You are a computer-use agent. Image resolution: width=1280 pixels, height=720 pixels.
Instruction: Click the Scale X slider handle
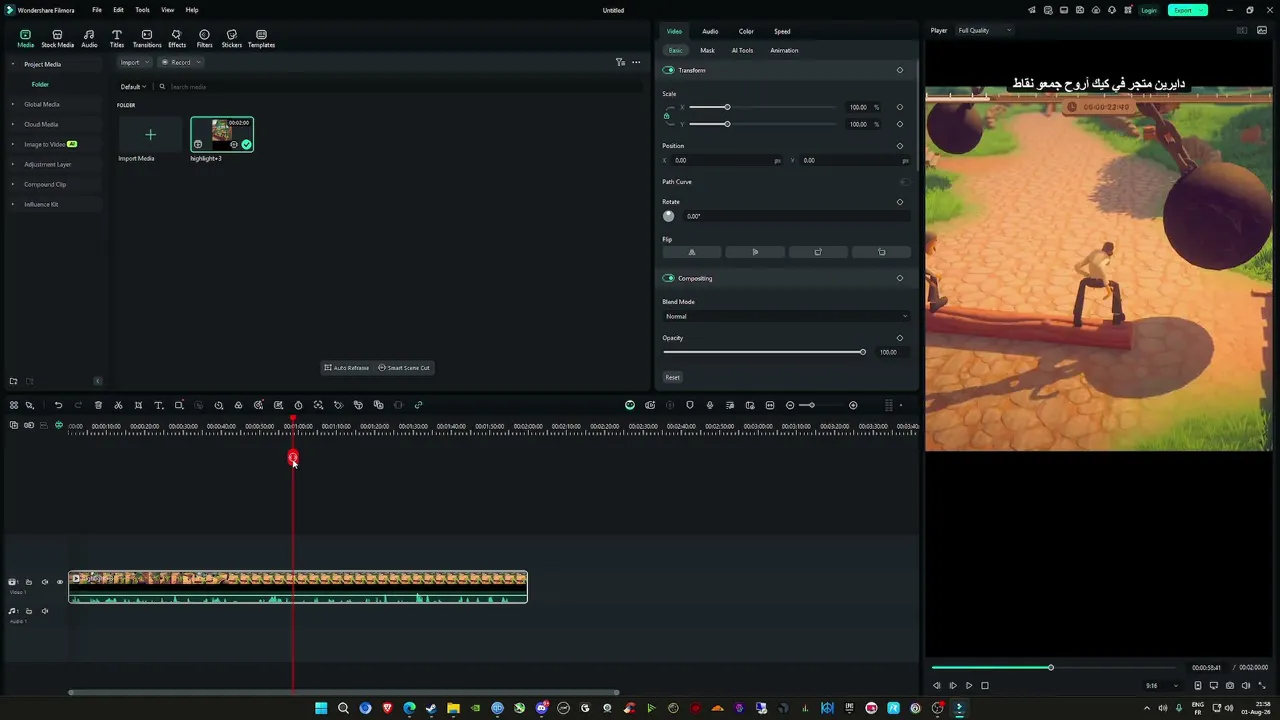(727, 107)
